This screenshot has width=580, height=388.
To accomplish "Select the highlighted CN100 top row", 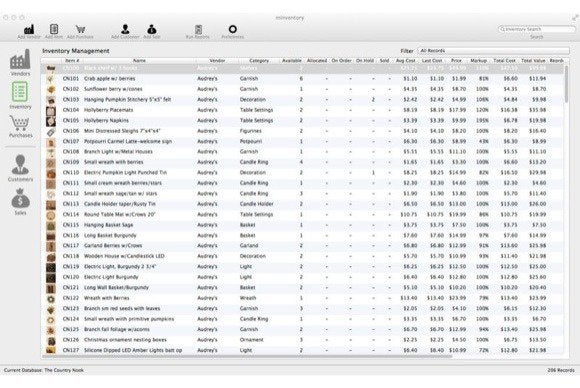I will (302, 68).
